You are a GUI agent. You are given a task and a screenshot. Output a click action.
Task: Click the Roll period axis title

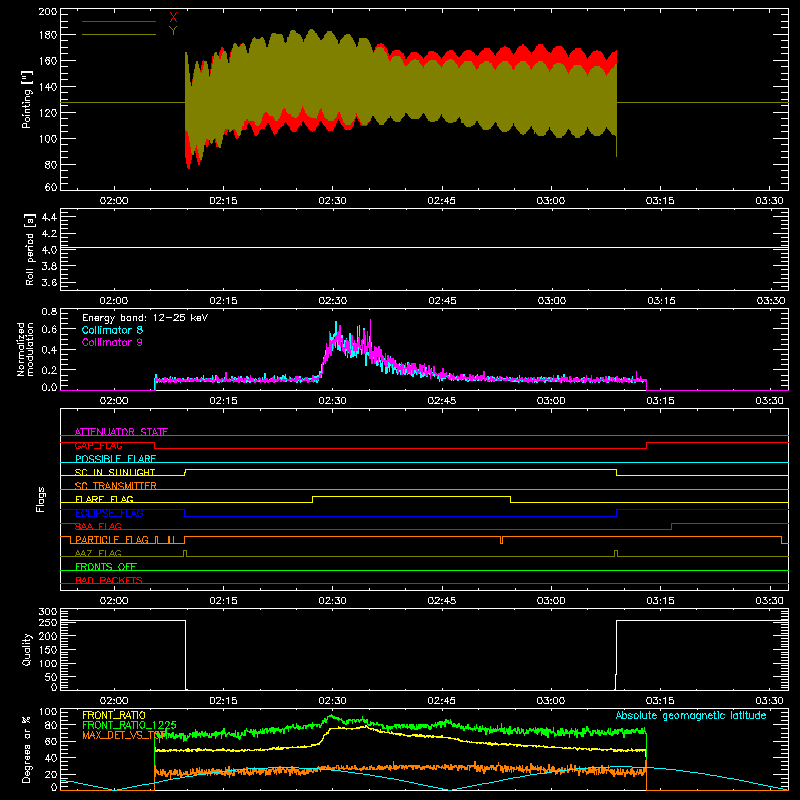[30, 249]
